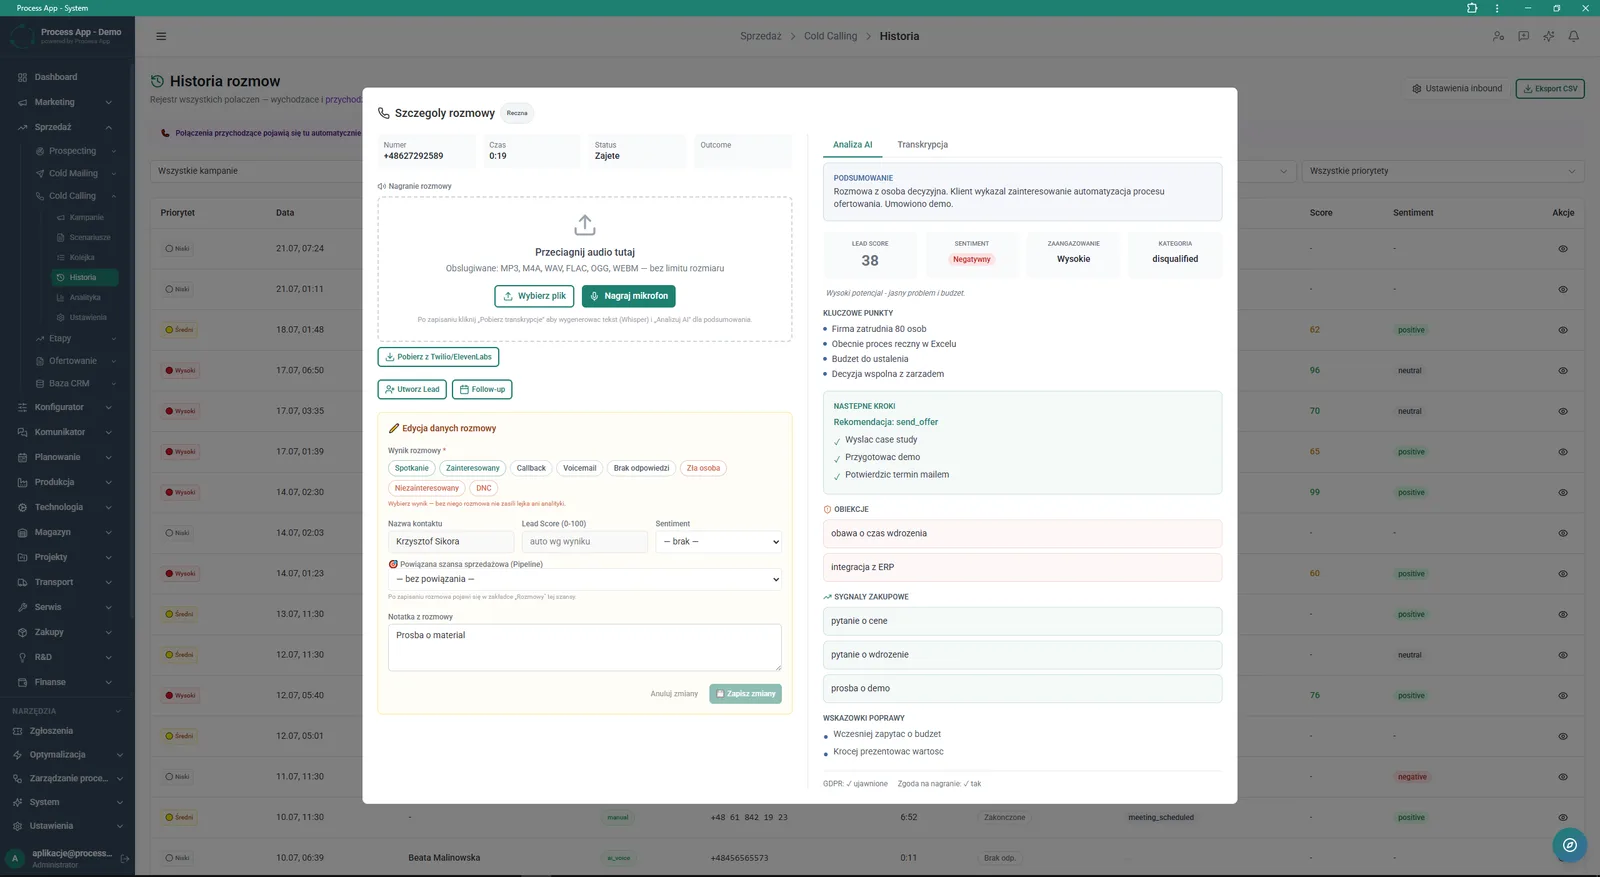This screenshot has width=1600, height=877.
Task: Open the chat message icon in header
Action: point(1523,36)
